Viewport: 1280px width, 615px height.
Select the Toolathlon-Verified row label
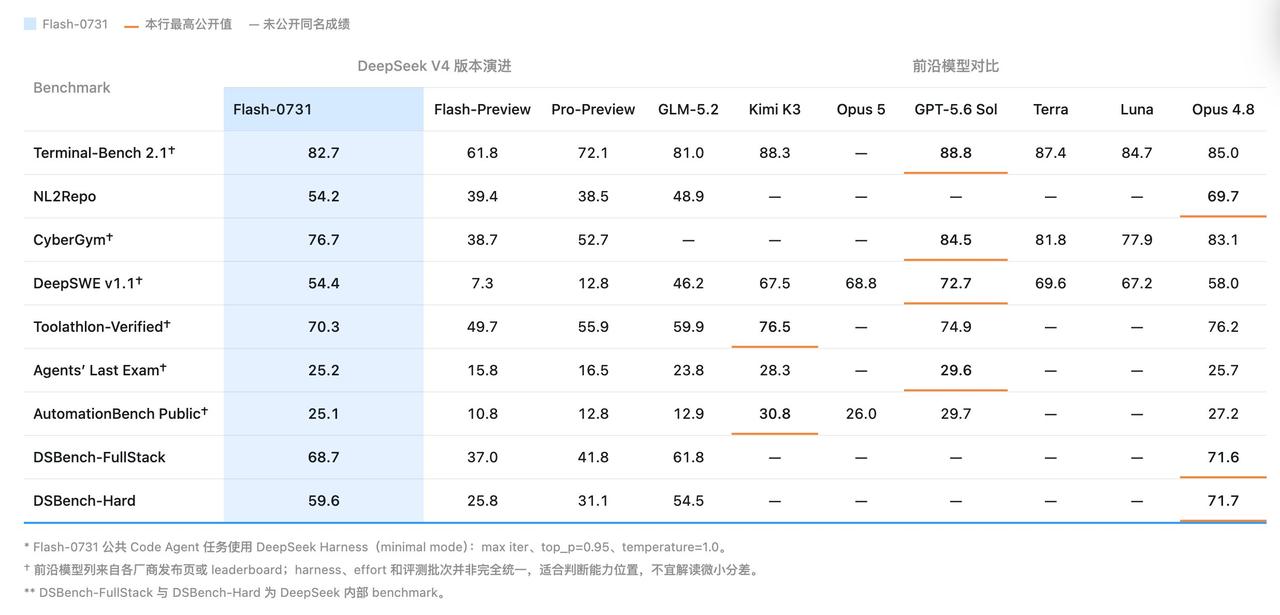click(102, 326)
